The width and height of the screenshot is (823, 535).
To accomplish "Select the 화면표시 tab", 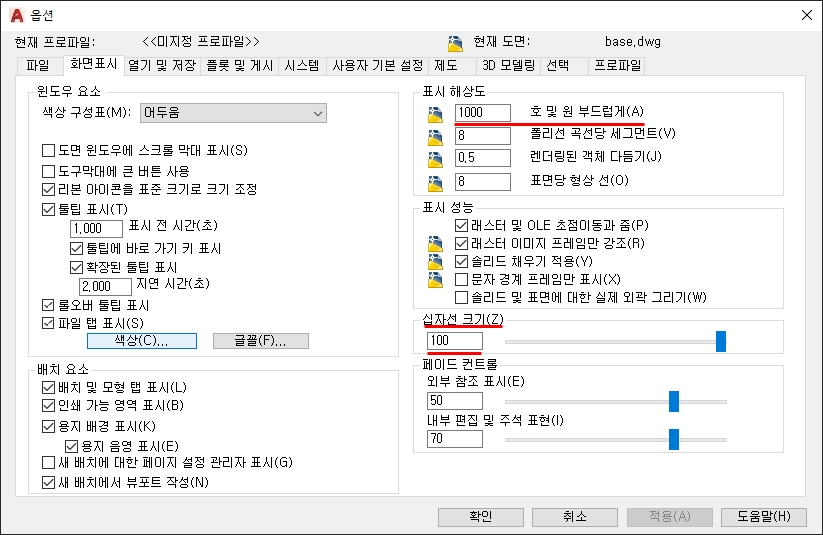I will 93,64.
